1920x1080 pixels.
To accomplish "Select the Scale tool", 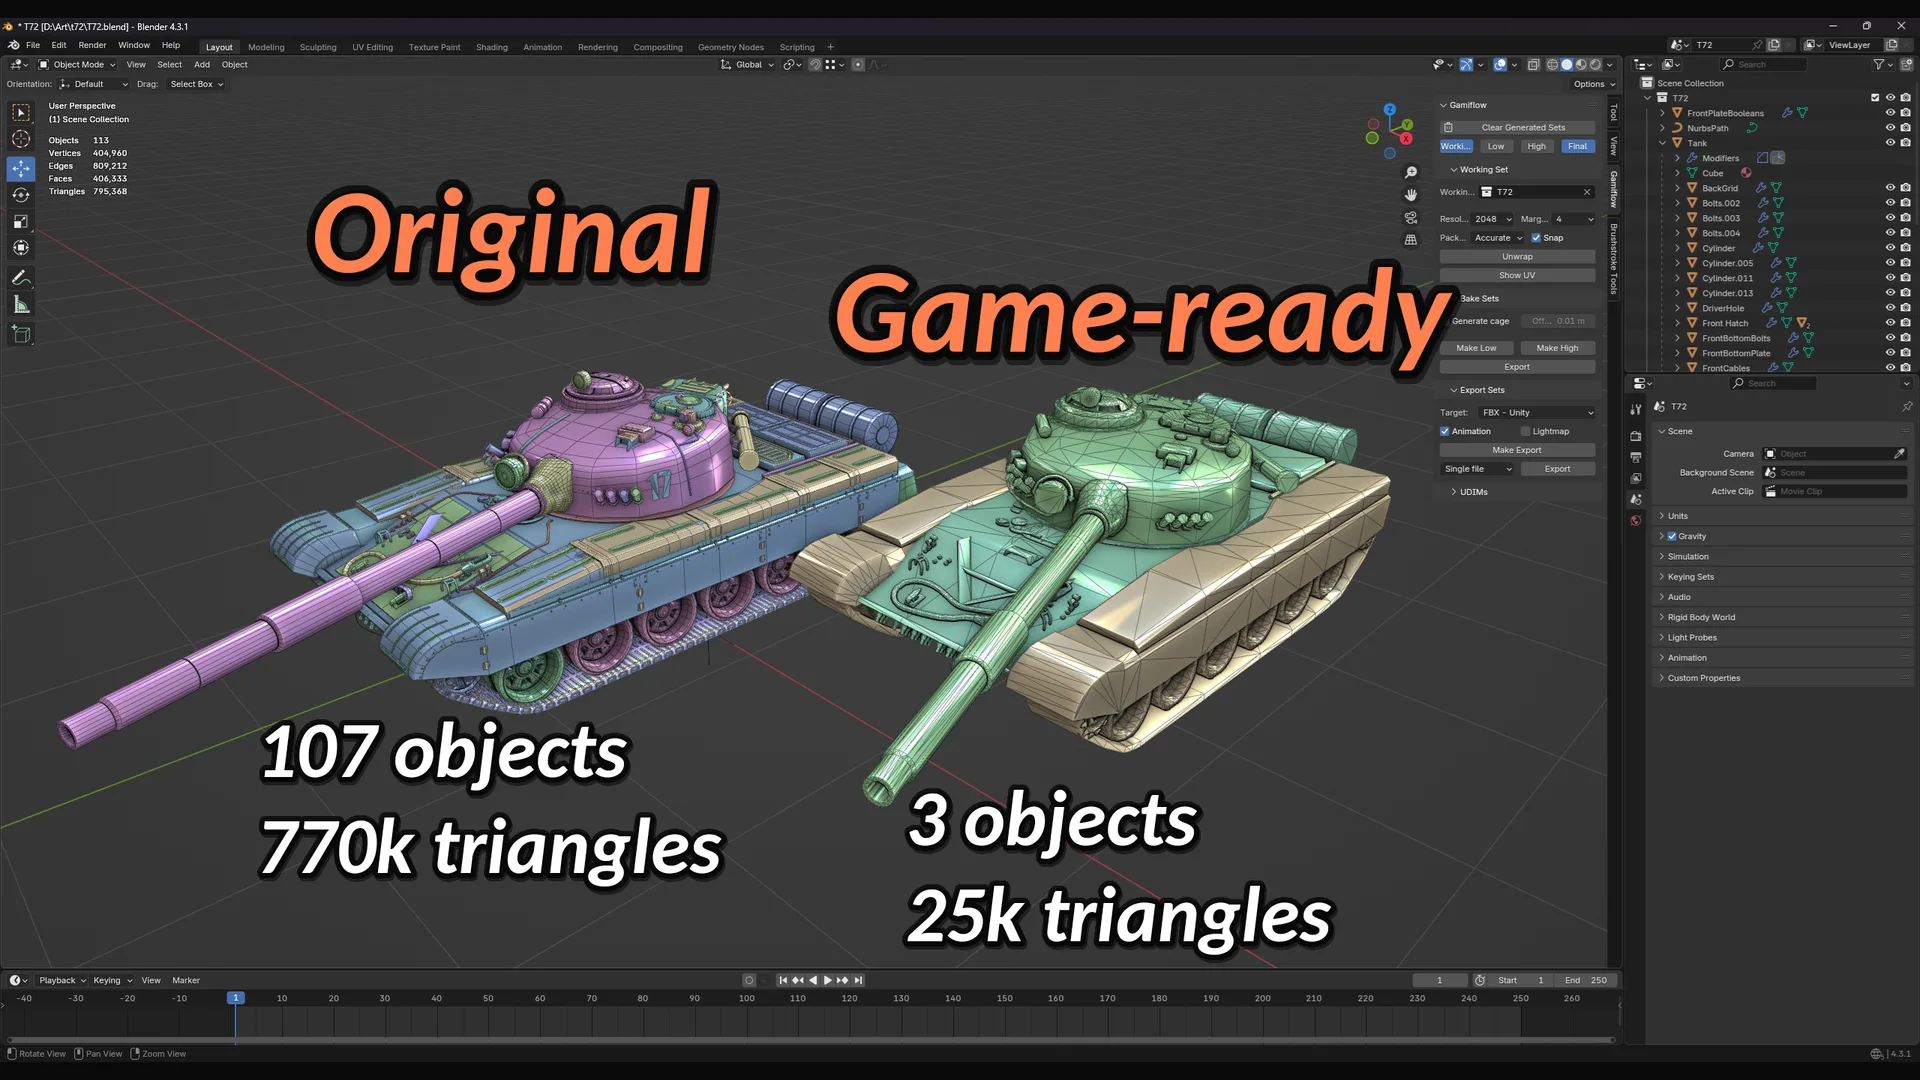I will coord(21,221).
